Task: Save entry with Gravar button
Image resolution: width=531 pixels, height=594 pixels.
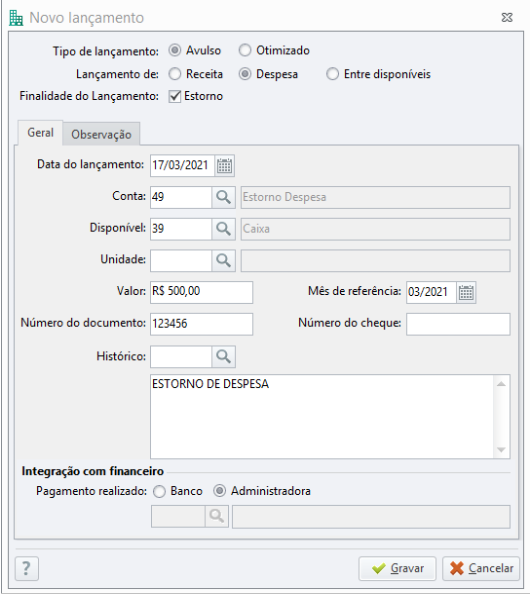Action: coord(398,568)
